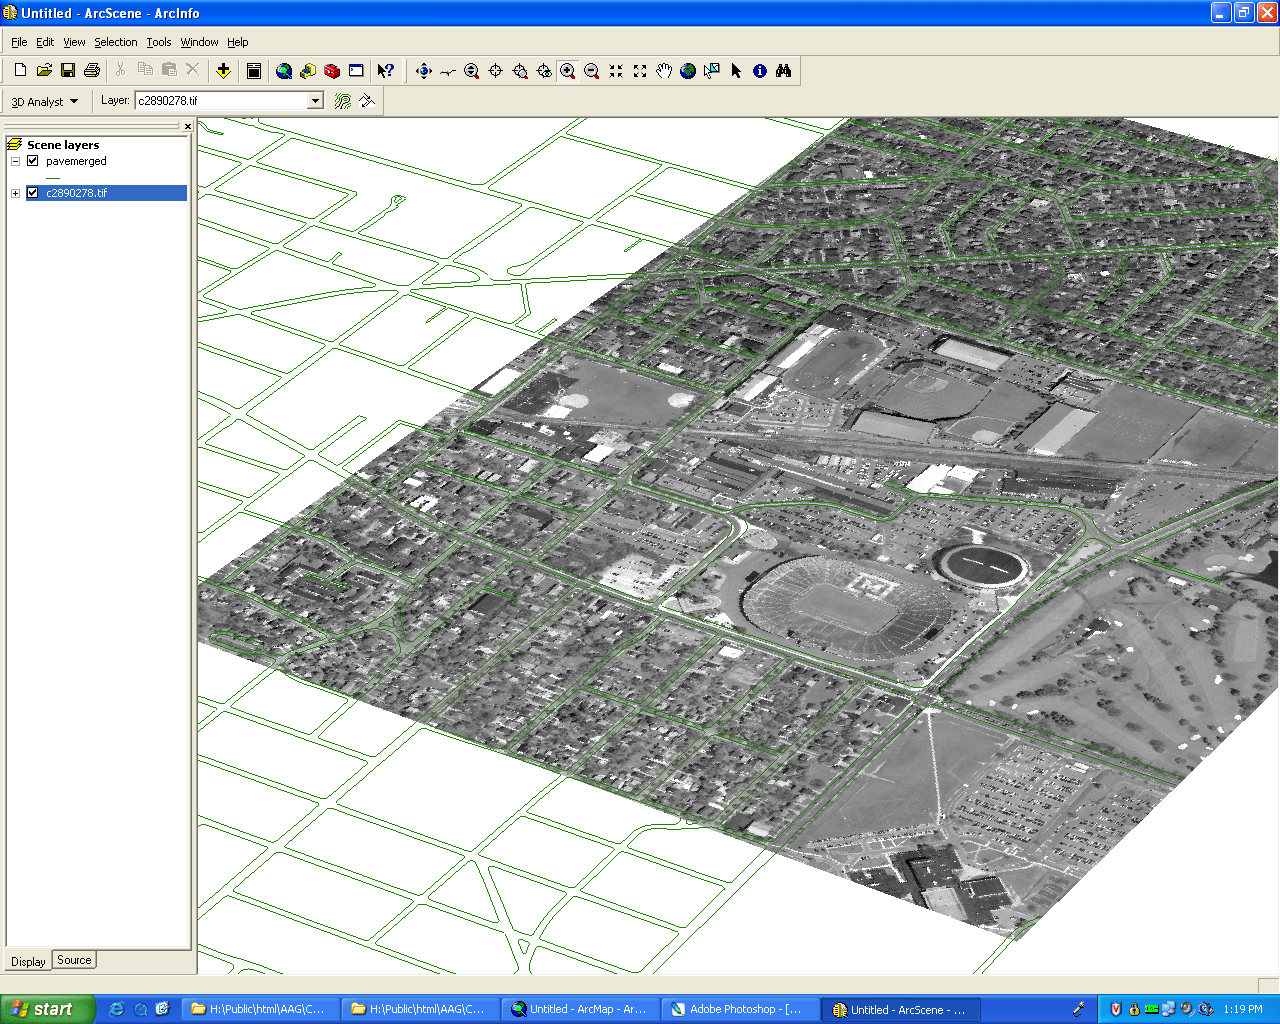The height and width of the screenshot is (1024, 1280).
Task: Collapse the pavemerged layer legend
Action: [x=16, y=161]
